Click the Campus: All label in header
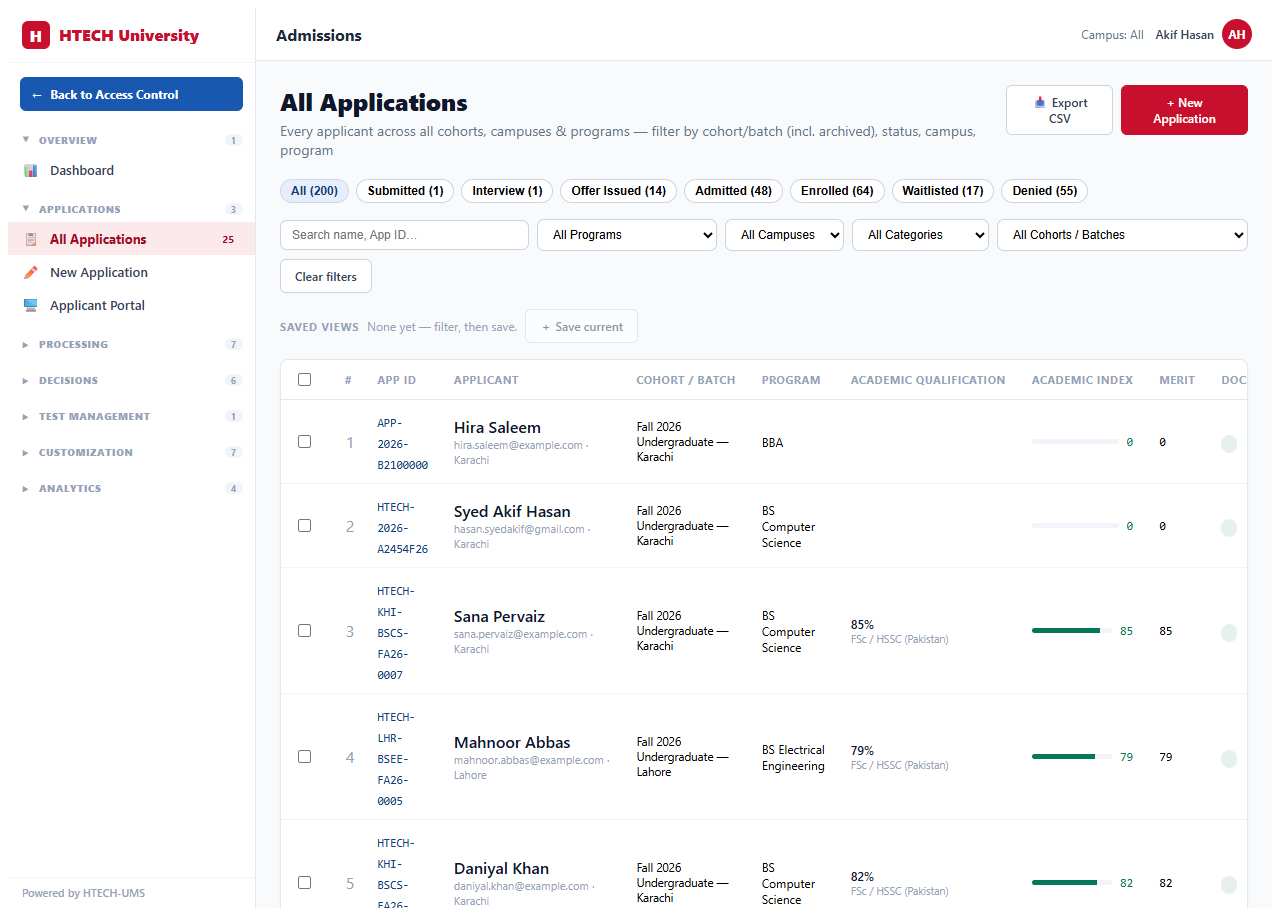The height and width of the screenshot is (916, 1280). (x=1112, y=35)
